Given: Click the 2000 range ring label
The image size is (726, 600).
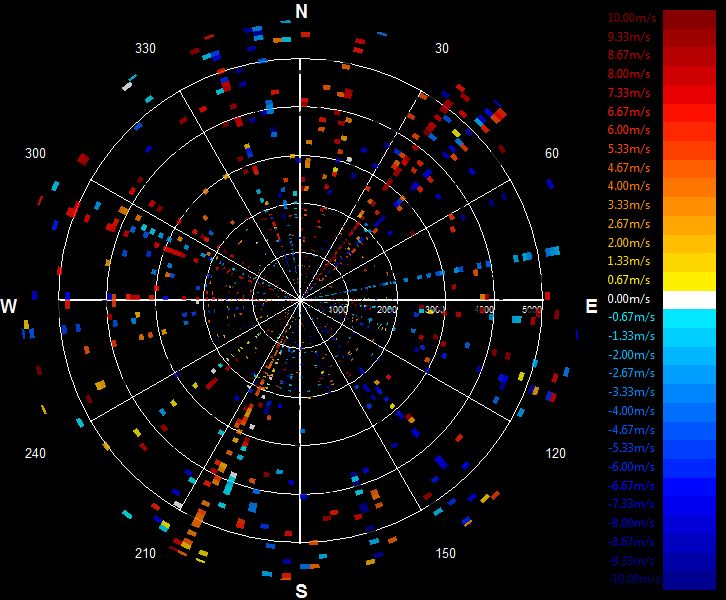Looking at the screenshot, I should [386, 309].
